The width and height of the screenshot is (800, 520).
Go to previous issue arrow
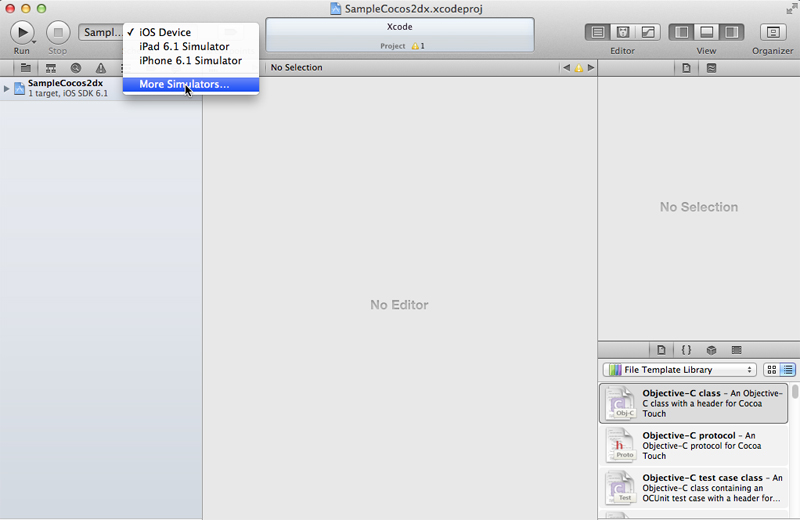pyautogui.click(x=566, y=67)
